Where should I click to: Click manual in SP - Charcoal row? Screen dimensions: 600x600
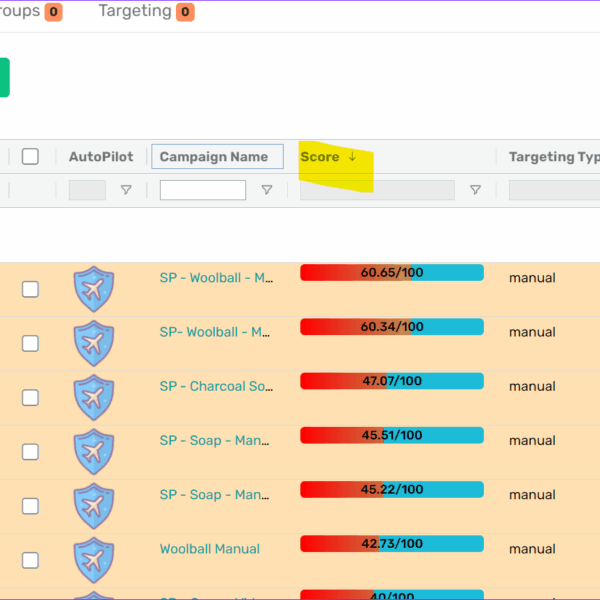(532, 386)
